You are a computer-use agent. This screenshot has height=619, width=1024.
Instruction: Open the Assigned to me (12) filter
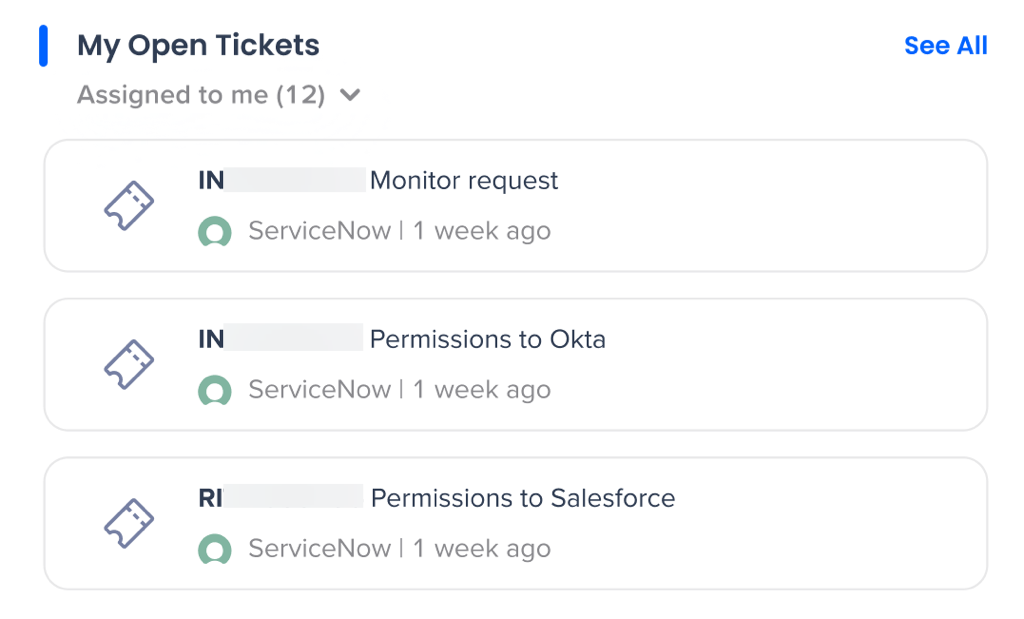point(201,96)
